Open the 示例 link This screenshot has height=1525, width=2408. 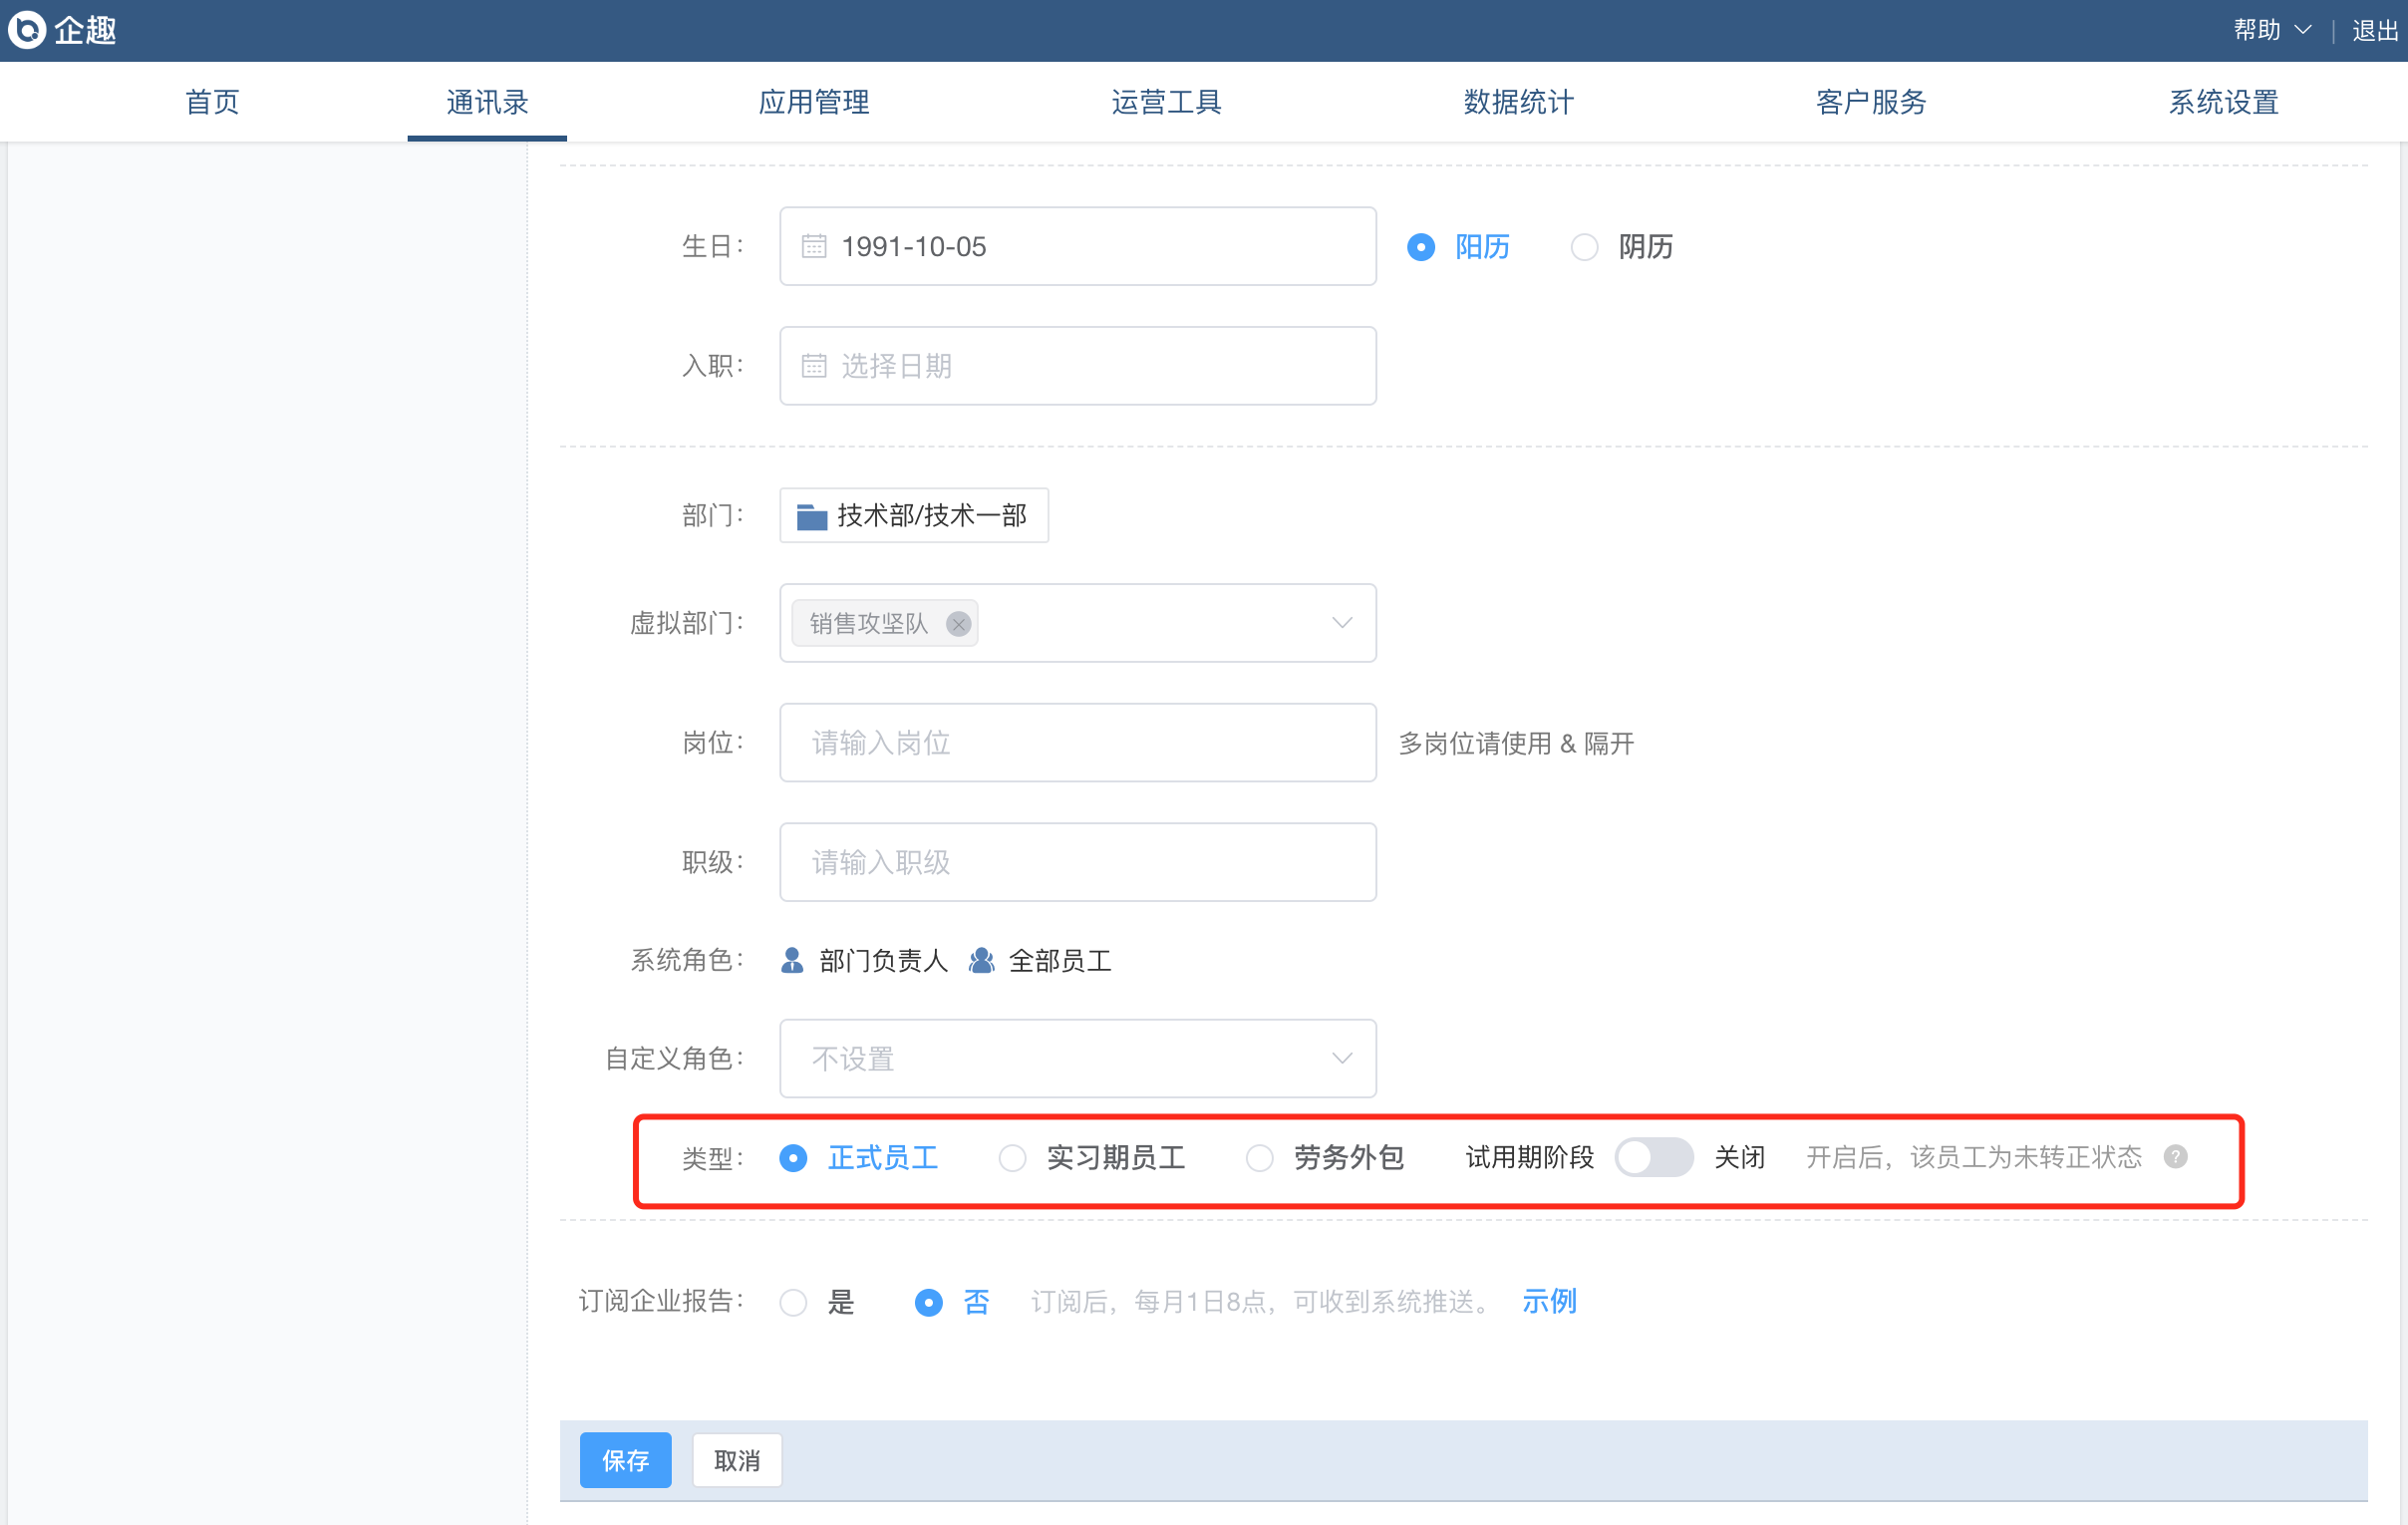1548,1301
